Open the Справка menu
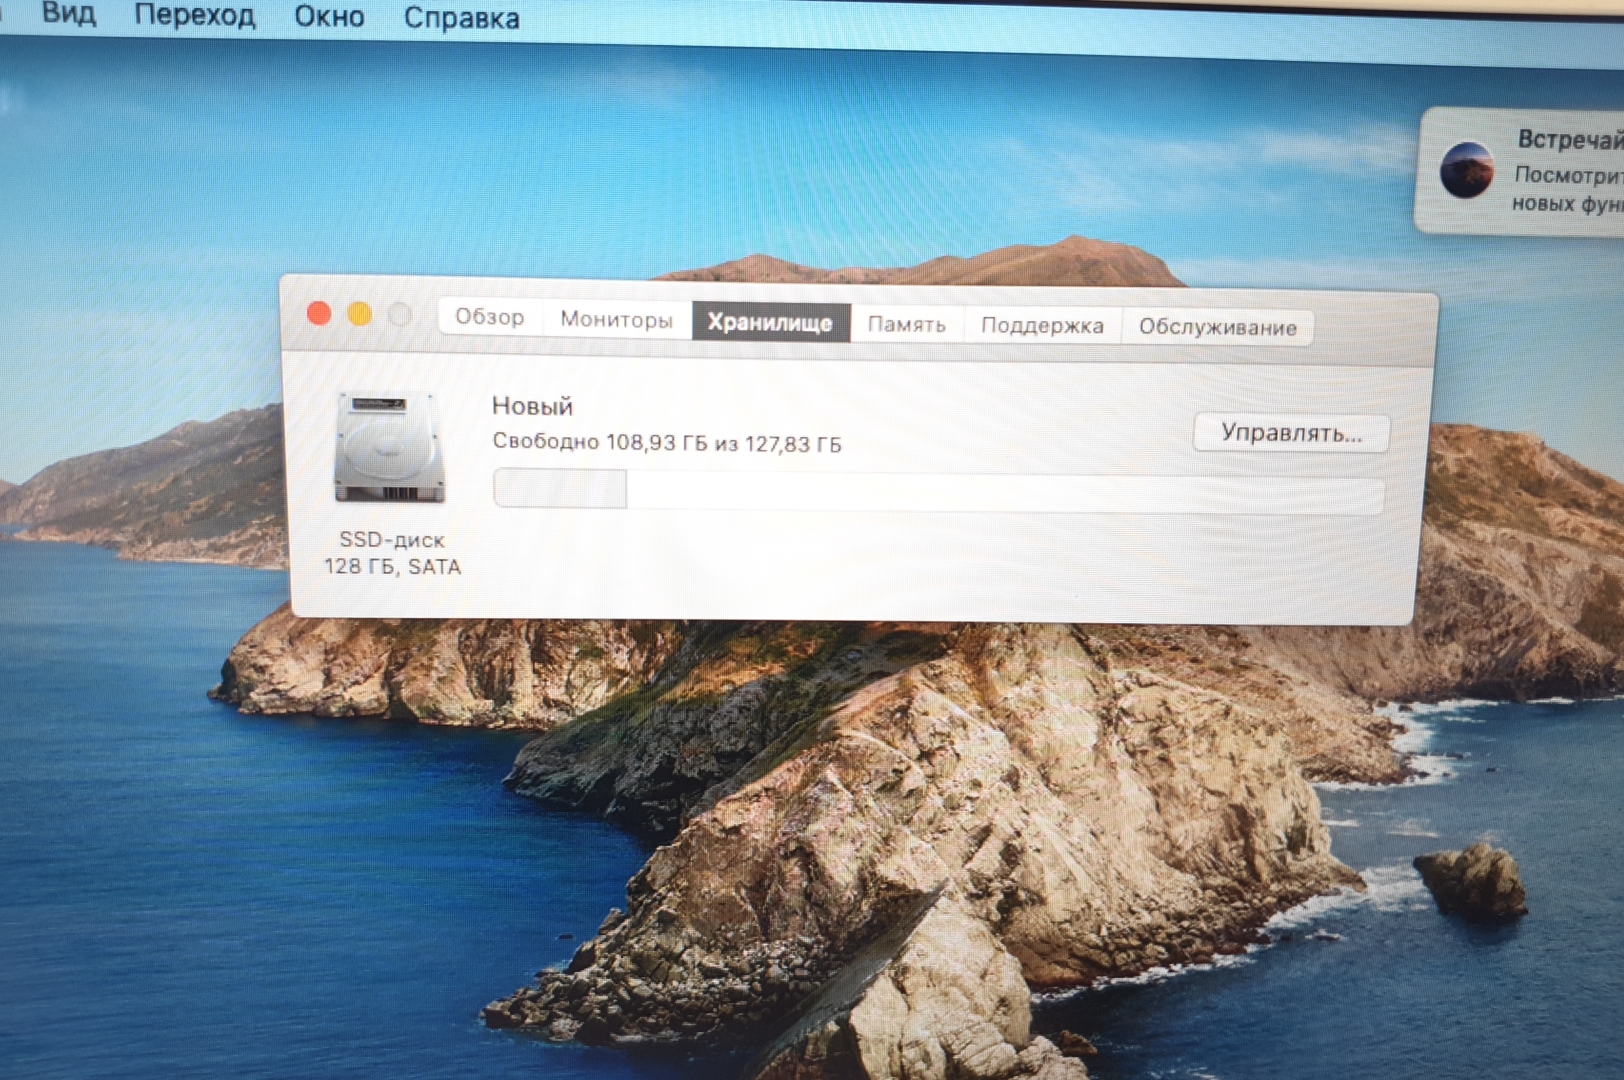Screen dimensions: 1624x1080 click(x=462, y=18)
